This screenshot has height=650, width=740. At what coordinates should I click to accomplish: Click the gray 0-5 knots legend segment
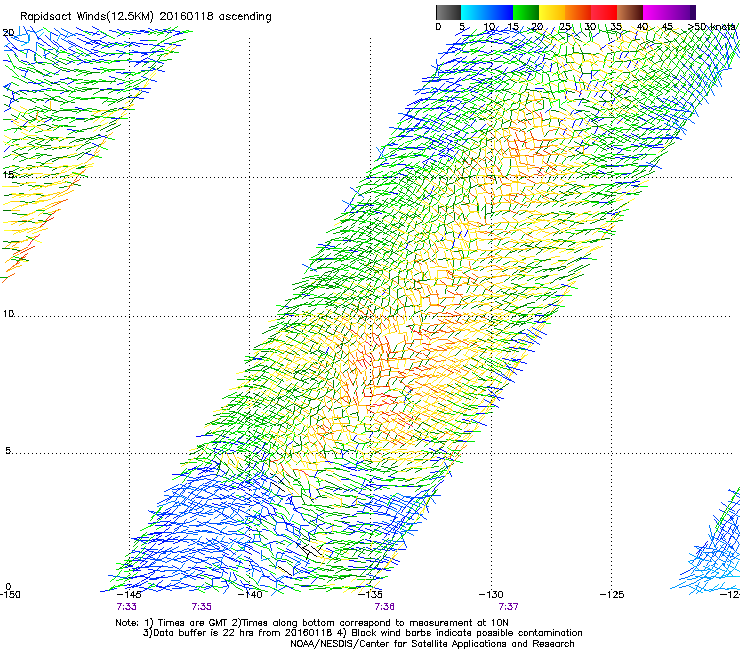(x=448, y=12)
